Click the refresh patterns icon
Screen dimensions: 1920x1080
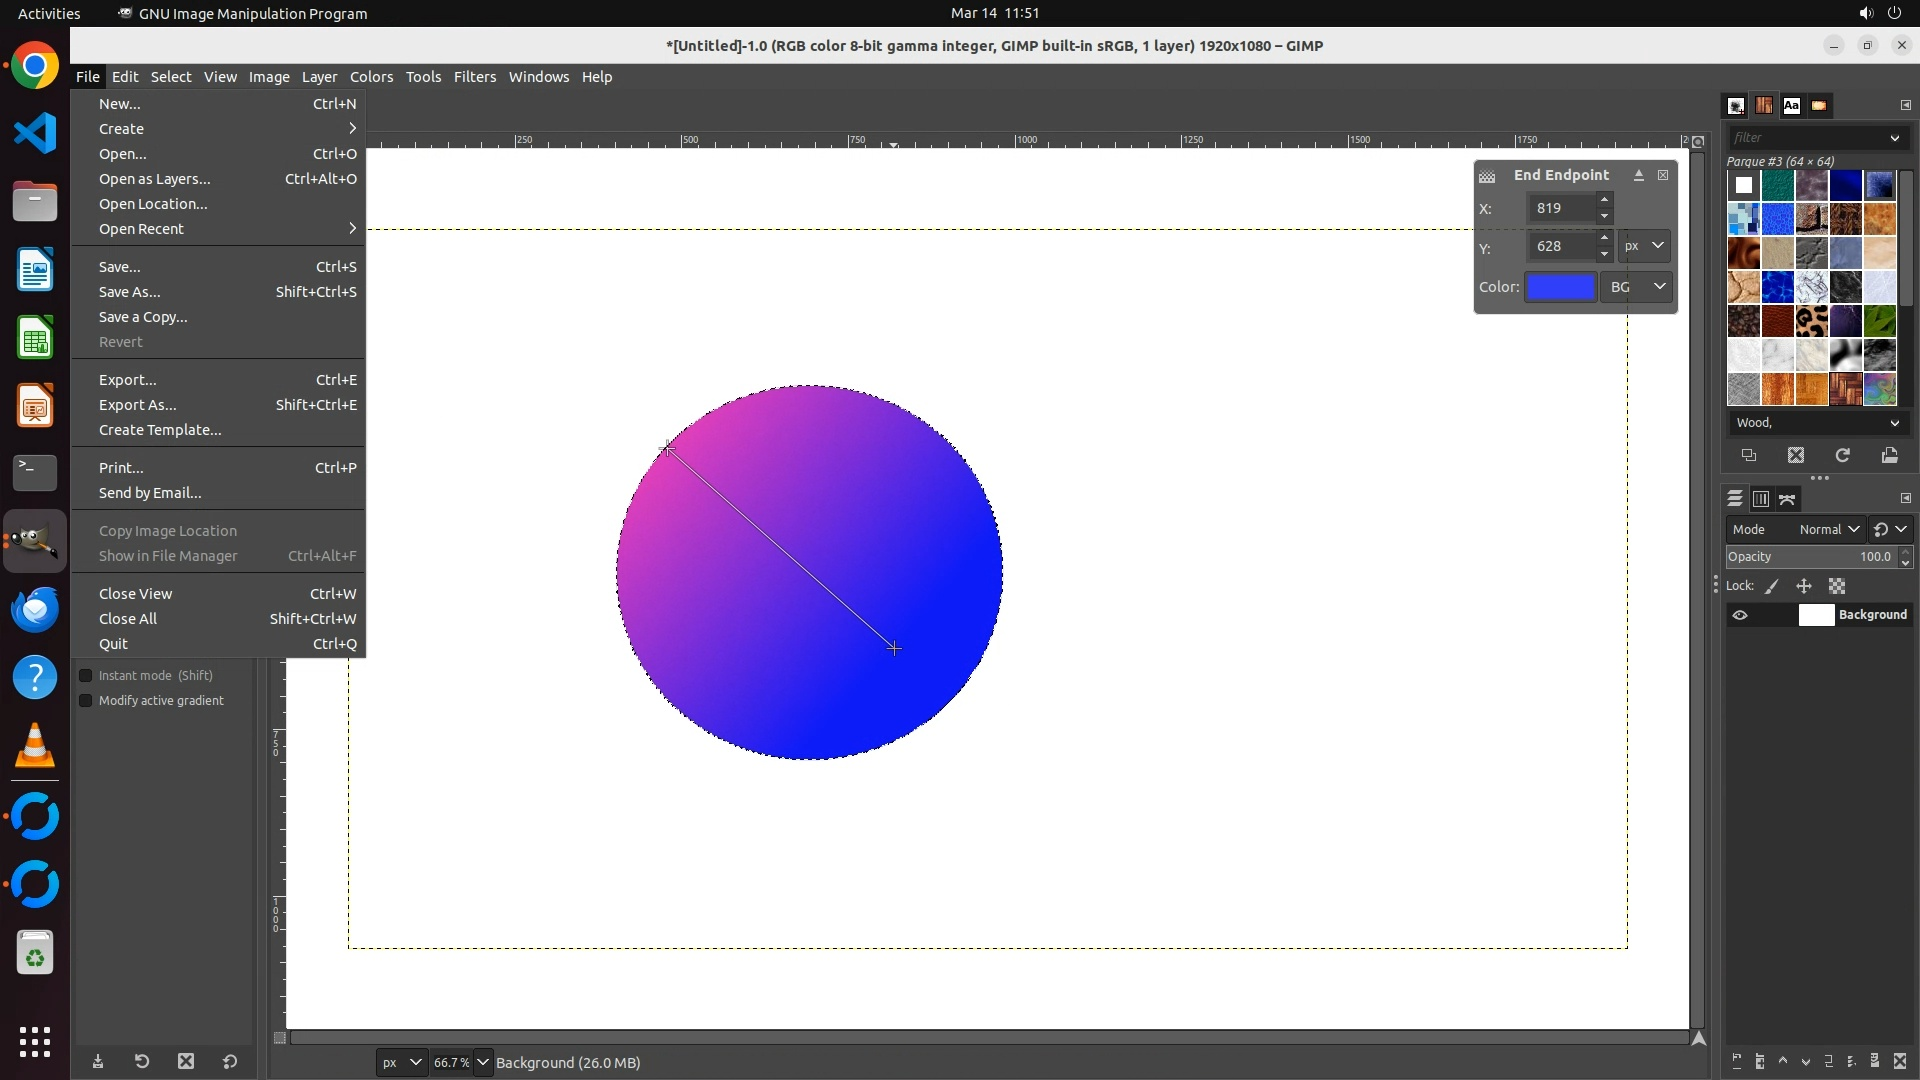click(1842, 455)
